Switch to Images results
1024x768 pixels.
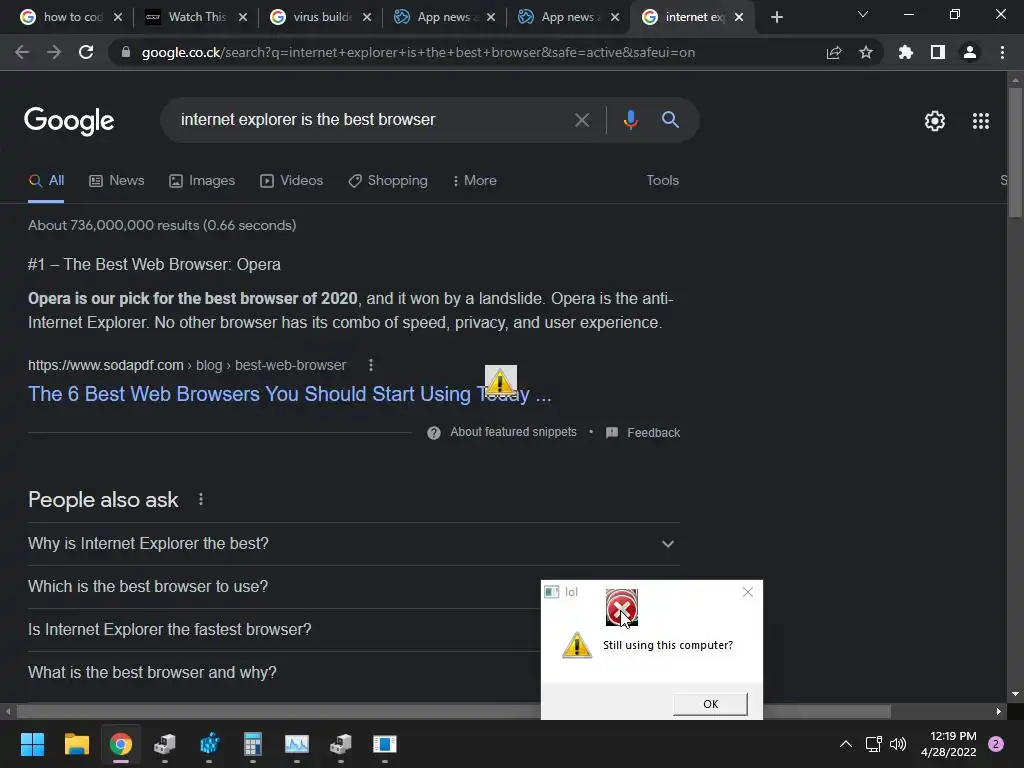202,181
